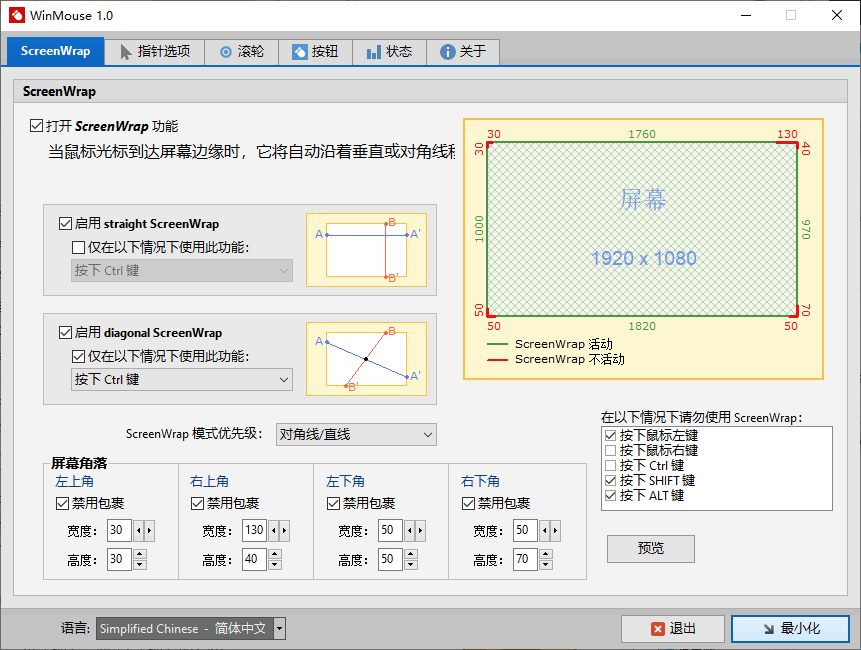Check 按下鼠标右键 in exclusion list
Image resolution: width=861 pixels, height=650 pixels.
[x=610, y=450]
